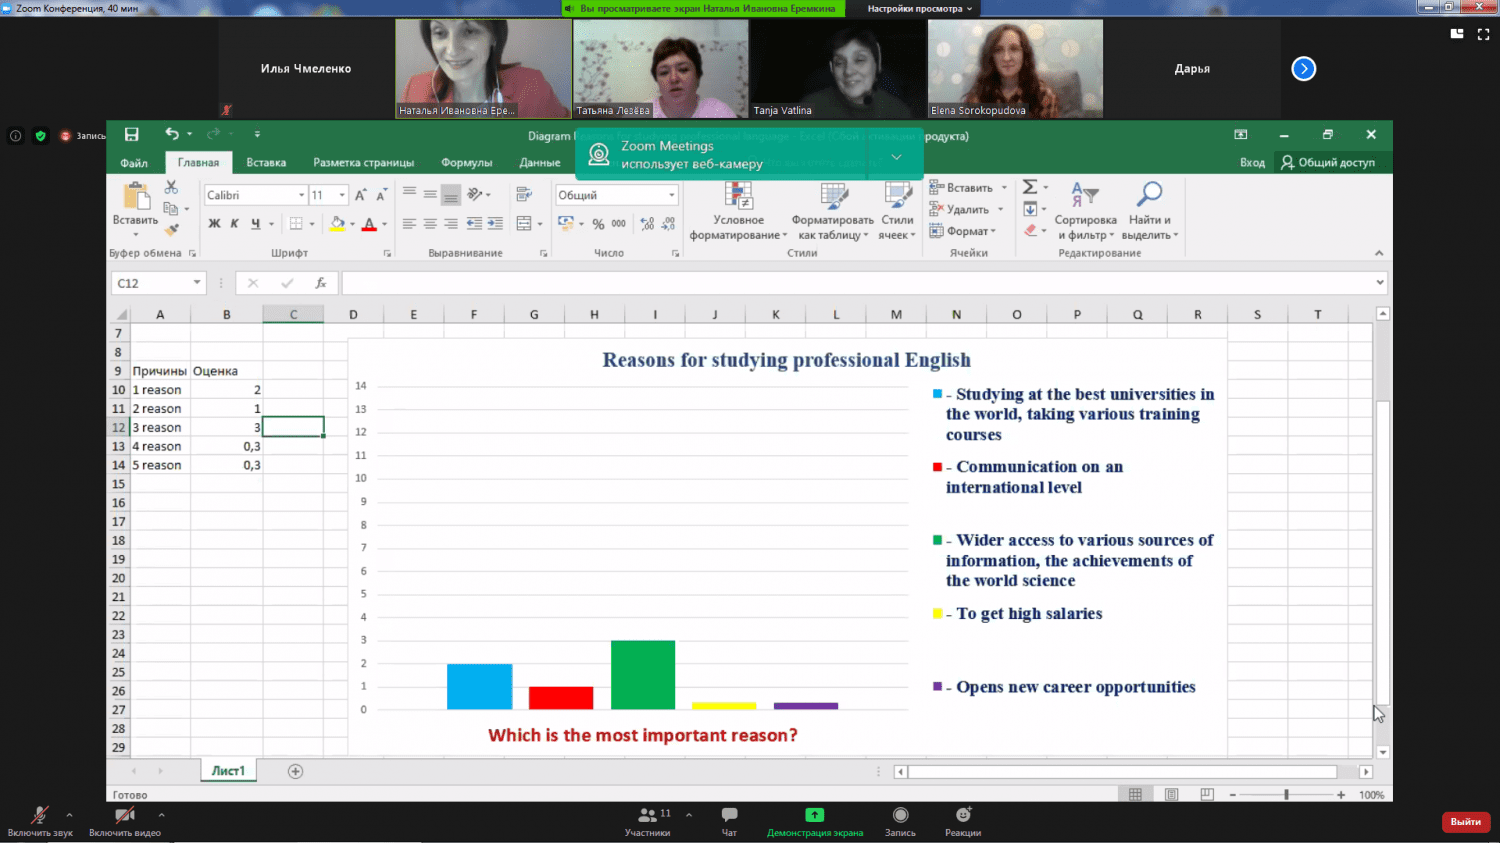Switch to Разметка страницы tab
The height and width of the screenshot is (843, 1500).
(363, 162)
